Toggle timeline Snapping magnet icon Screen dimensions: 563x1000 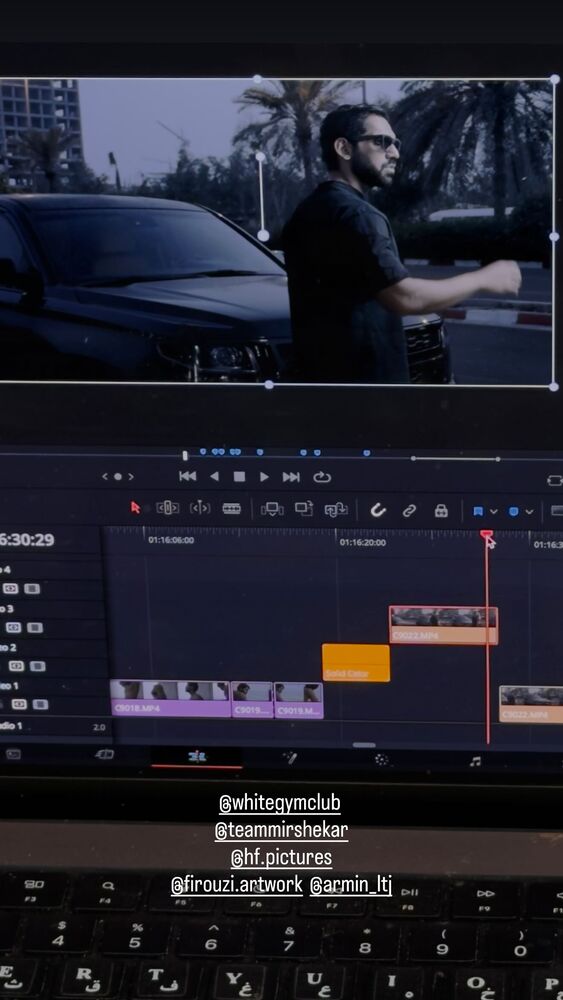(x=378, y=510)
